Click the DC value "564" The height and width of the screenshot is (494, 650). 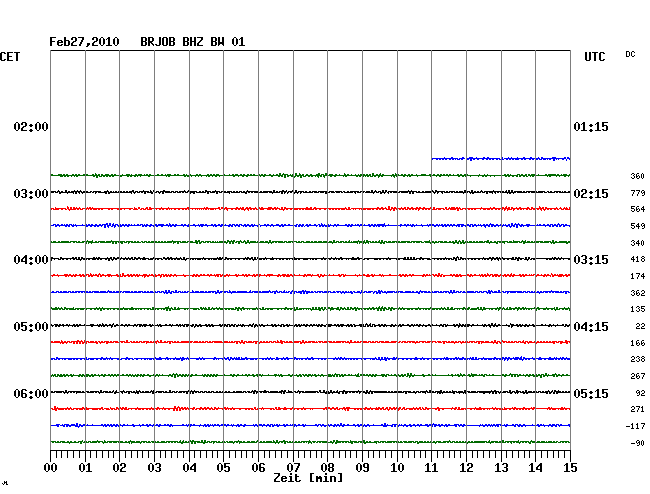pyautogui.click(x=638, y=209)
